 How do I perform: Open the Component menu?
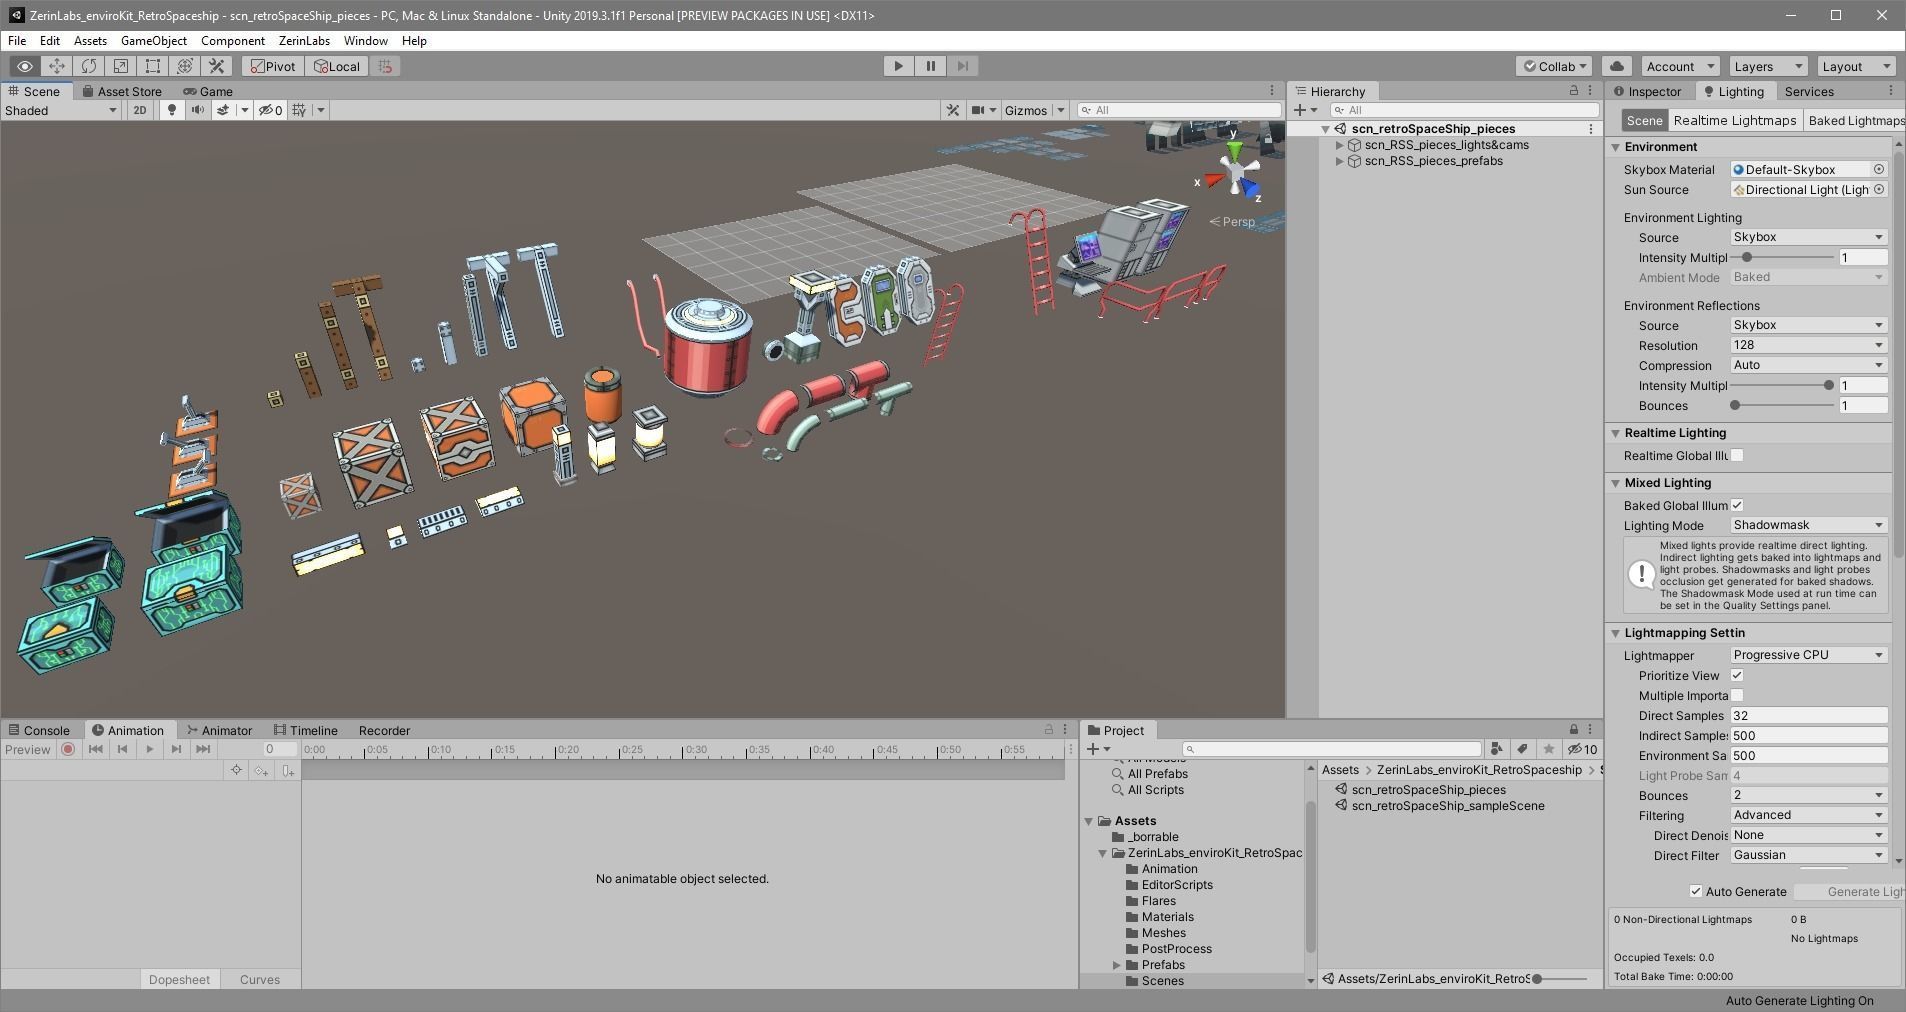233,41
